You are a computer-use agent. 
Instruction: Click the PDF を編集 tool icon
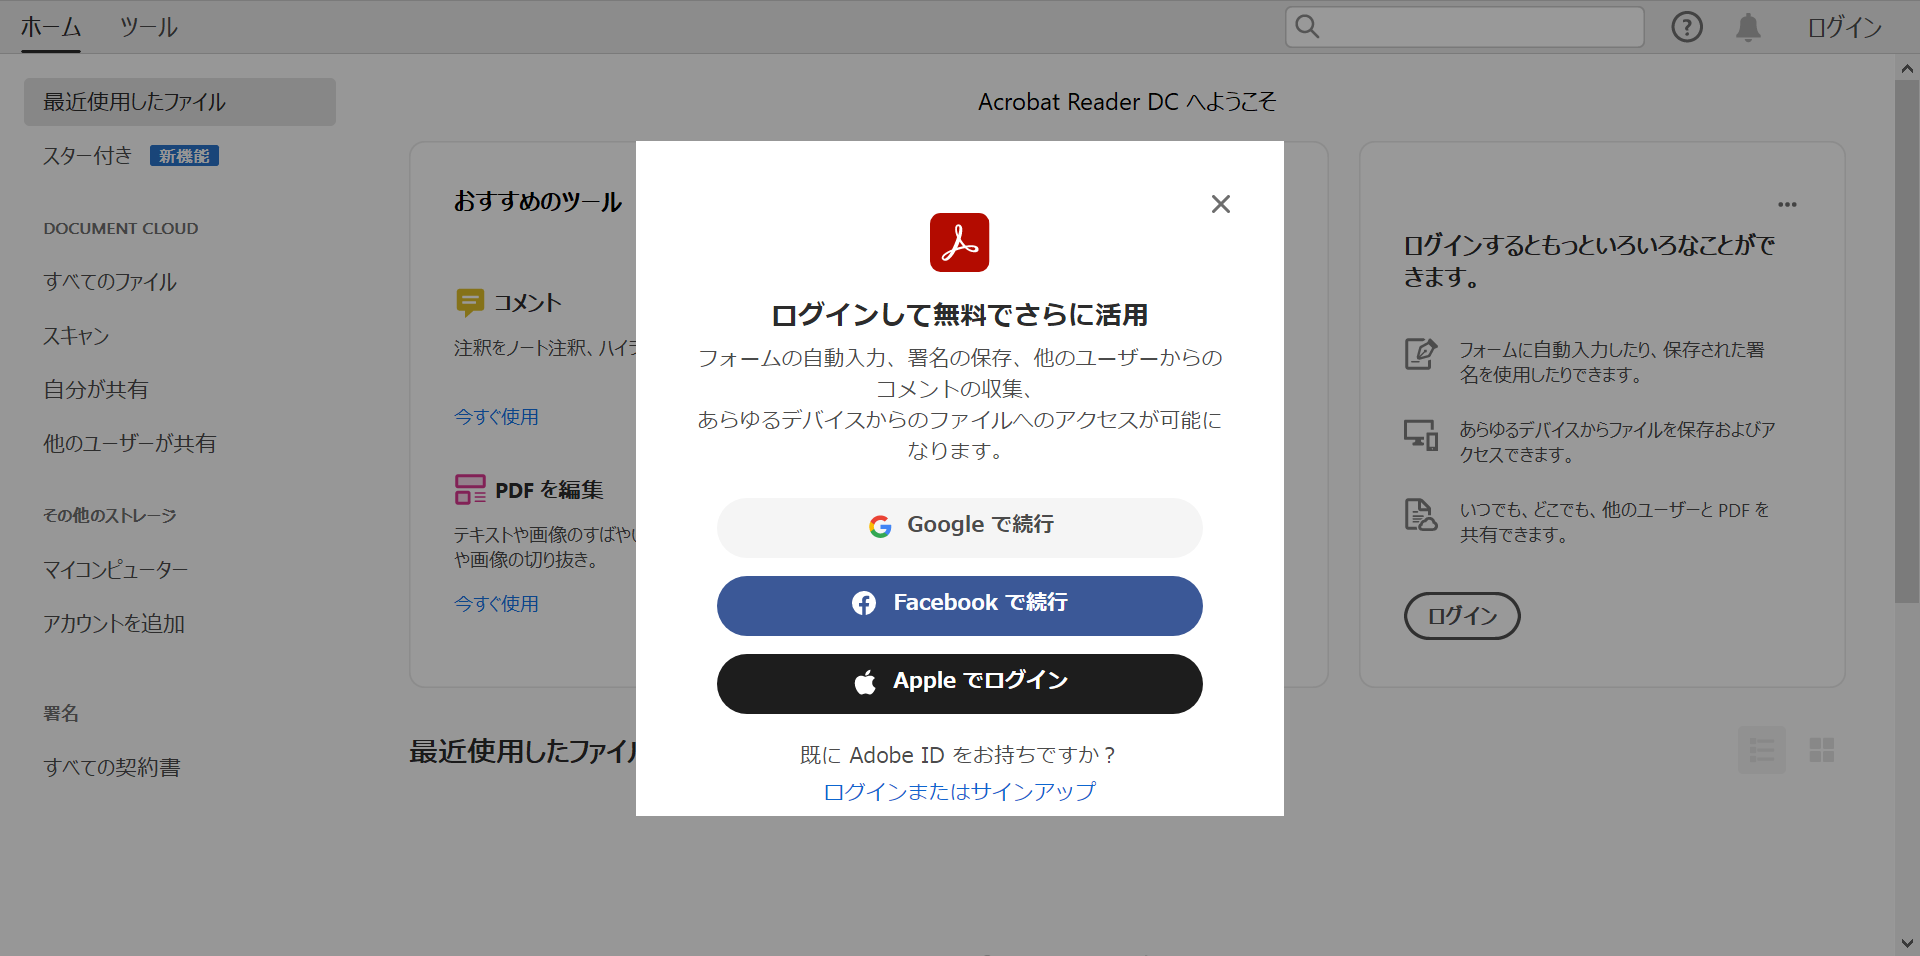[470, 489]
